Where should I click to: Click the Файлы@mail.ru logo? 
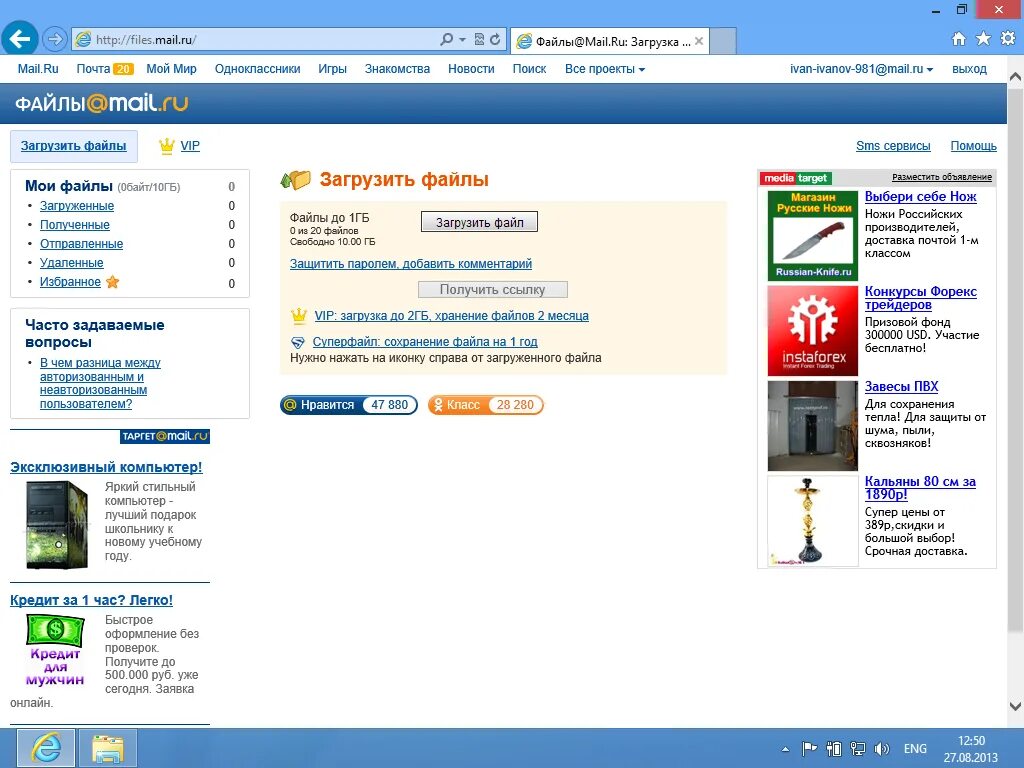[x=101, y=103]
